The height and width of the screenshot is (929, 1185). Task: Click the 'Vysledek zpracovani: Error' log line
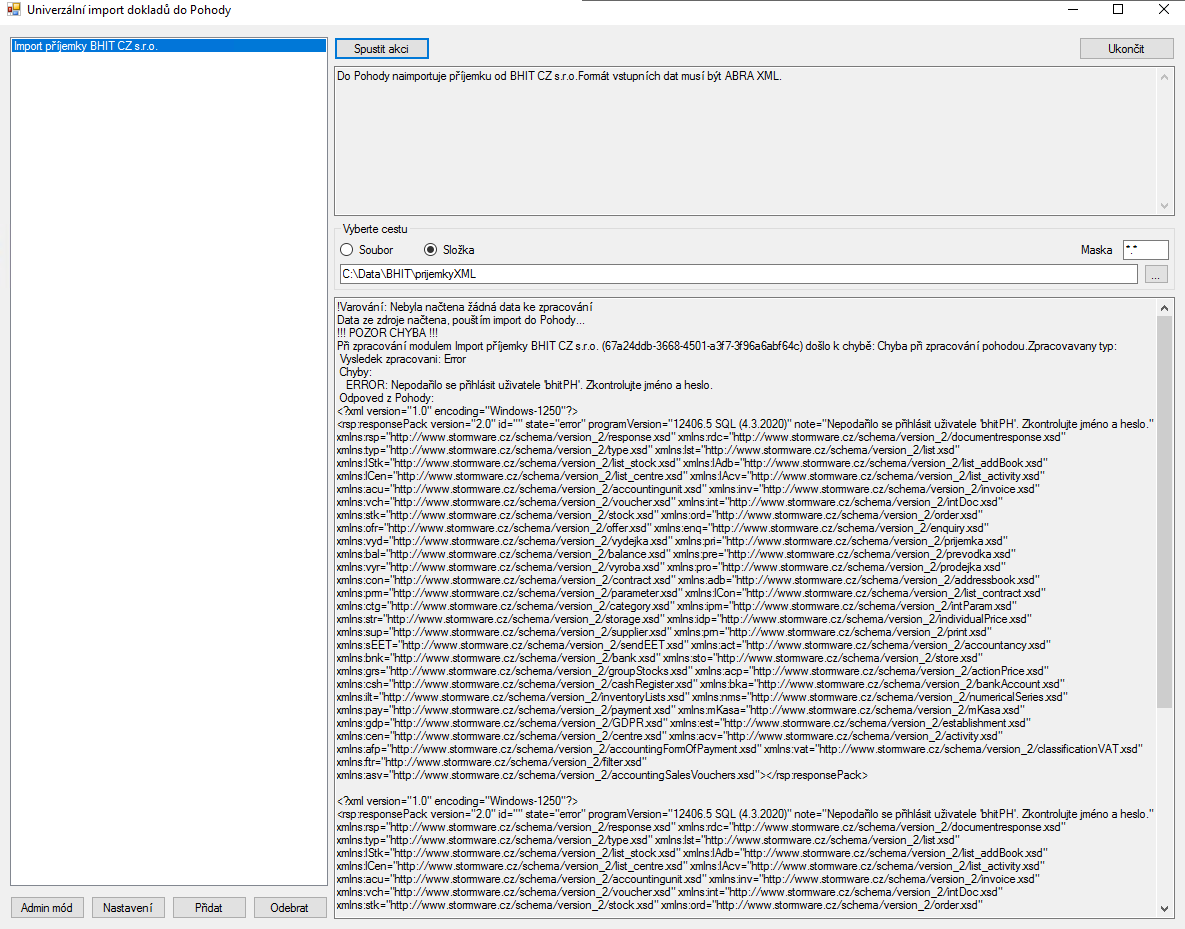coord(403,360)
